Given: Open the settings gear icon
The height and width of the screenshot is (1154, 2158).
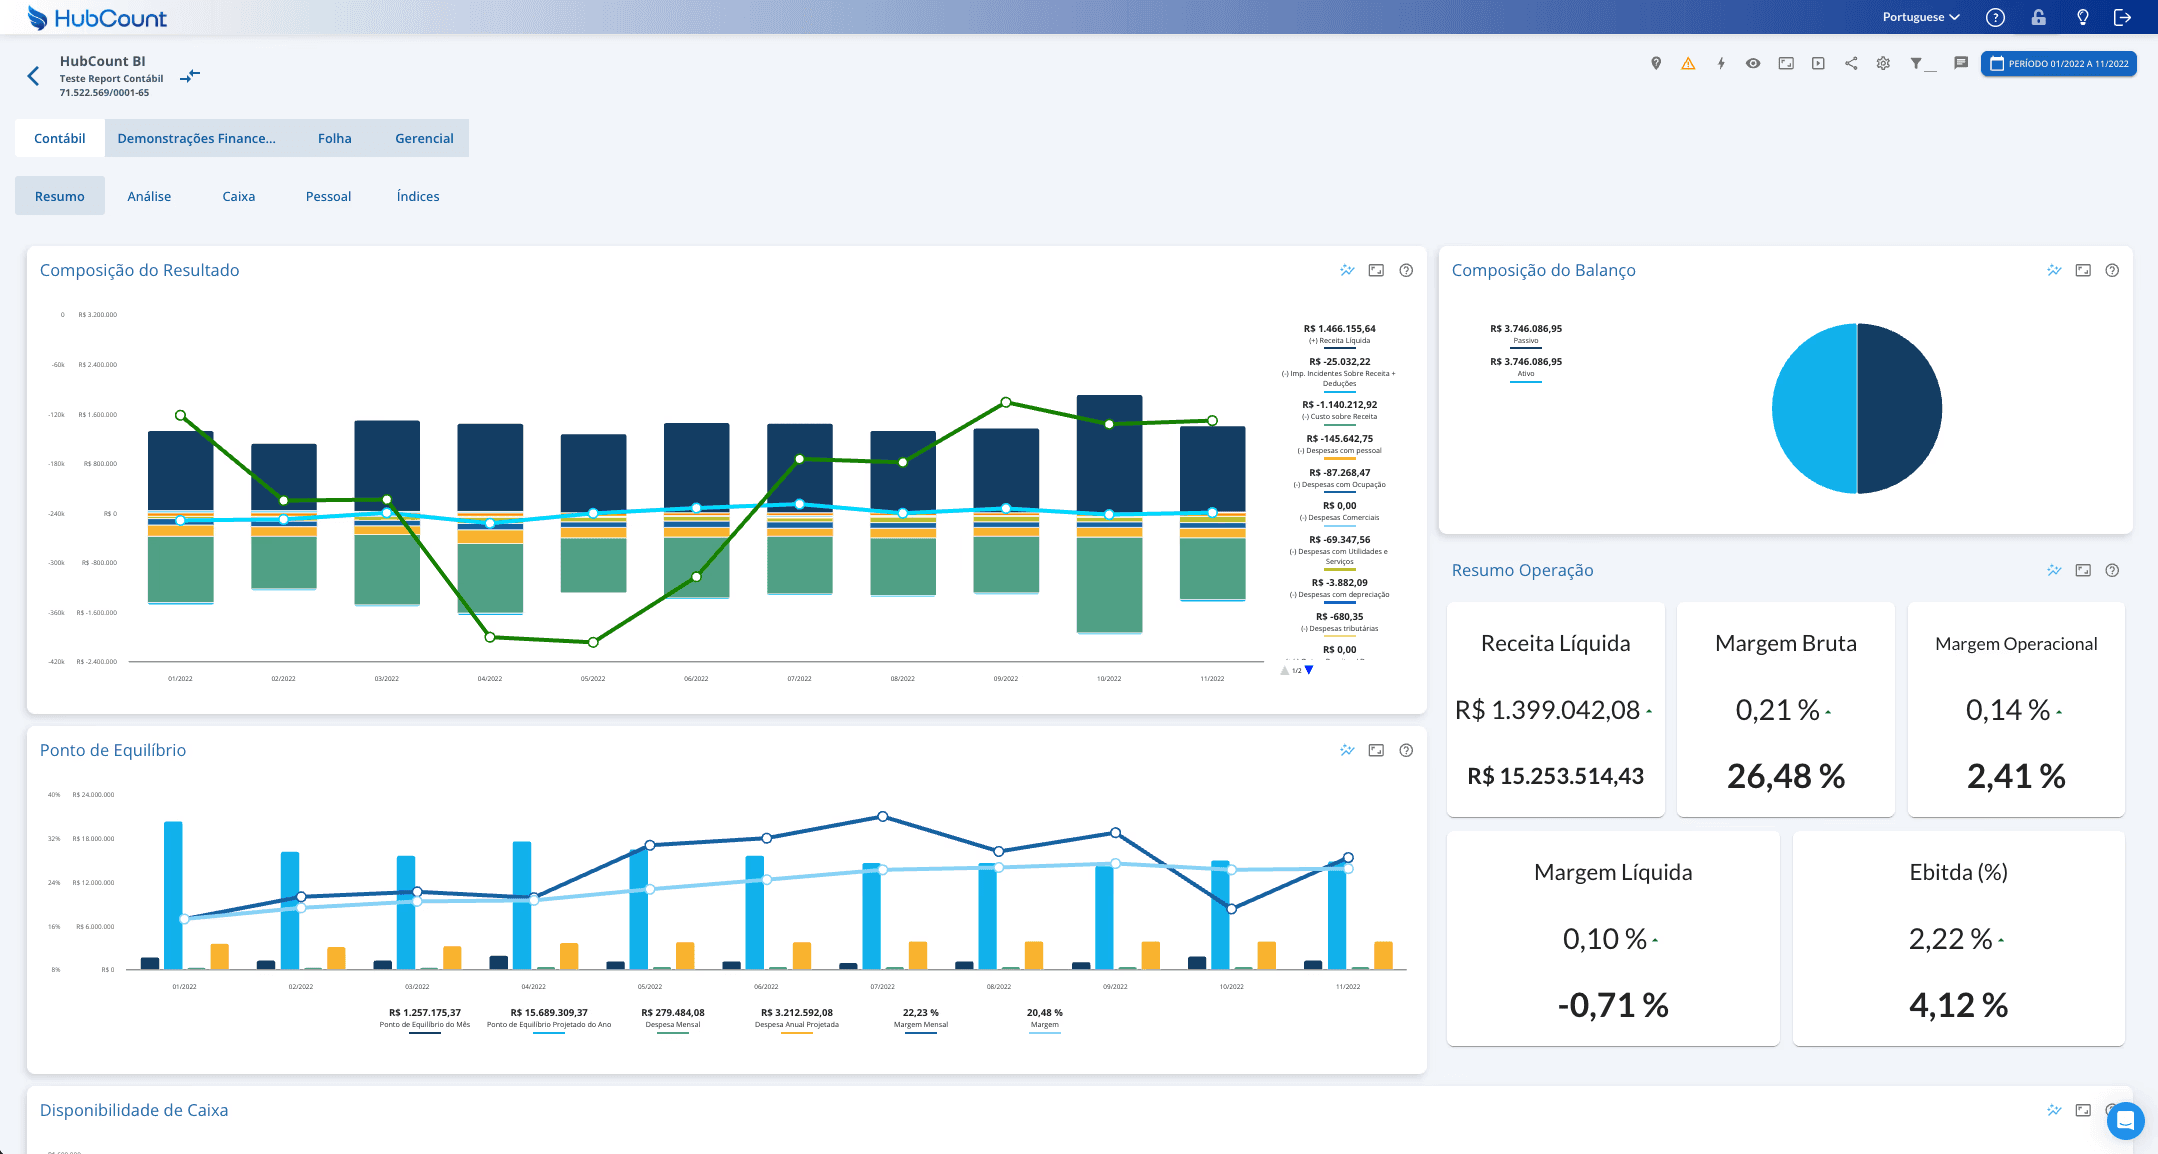Looking at the screenshot, I should [x=1883, y=64].
